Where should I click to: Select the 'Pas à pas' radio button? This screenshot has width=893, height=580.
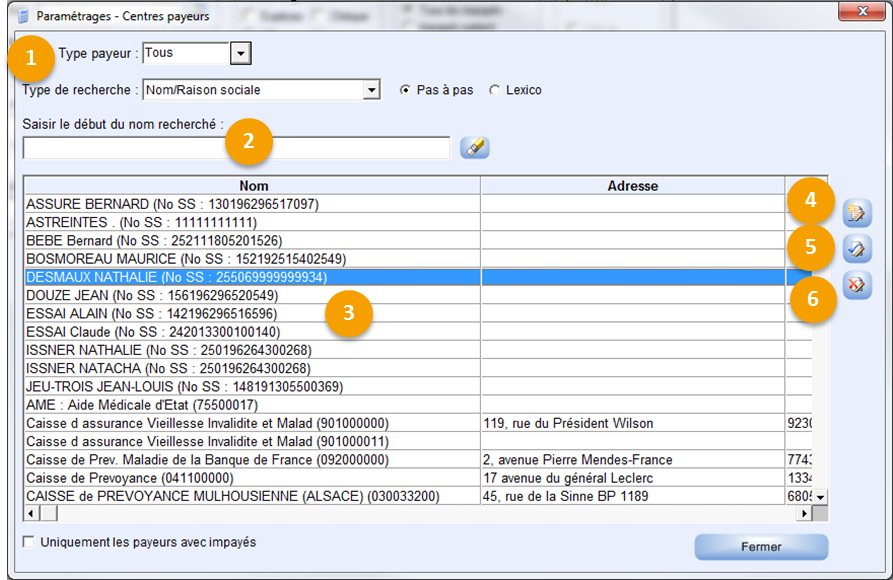(405, 90)
